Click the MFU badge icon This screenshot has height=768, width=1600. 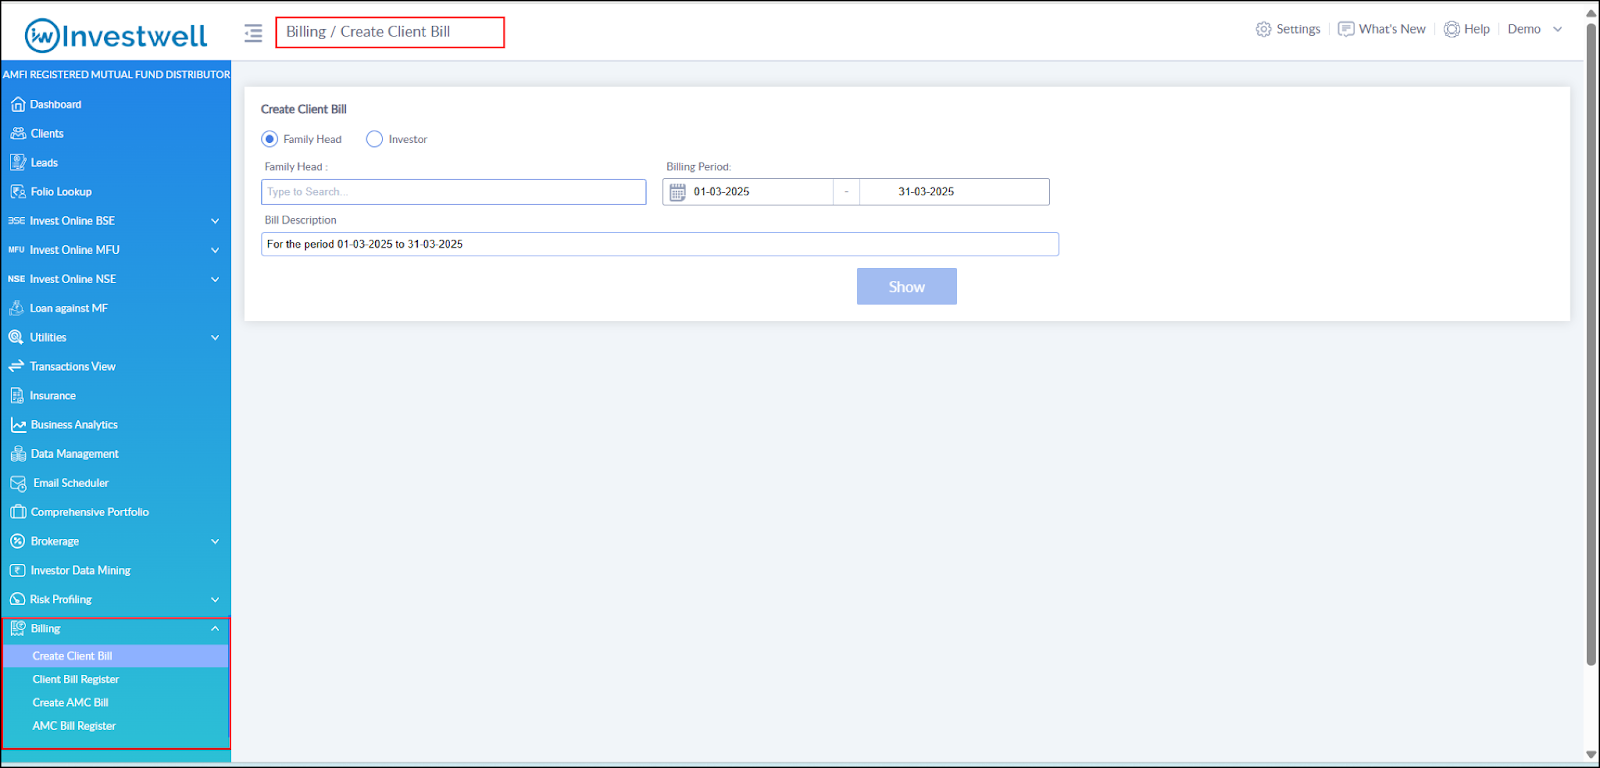pos(16,250)
